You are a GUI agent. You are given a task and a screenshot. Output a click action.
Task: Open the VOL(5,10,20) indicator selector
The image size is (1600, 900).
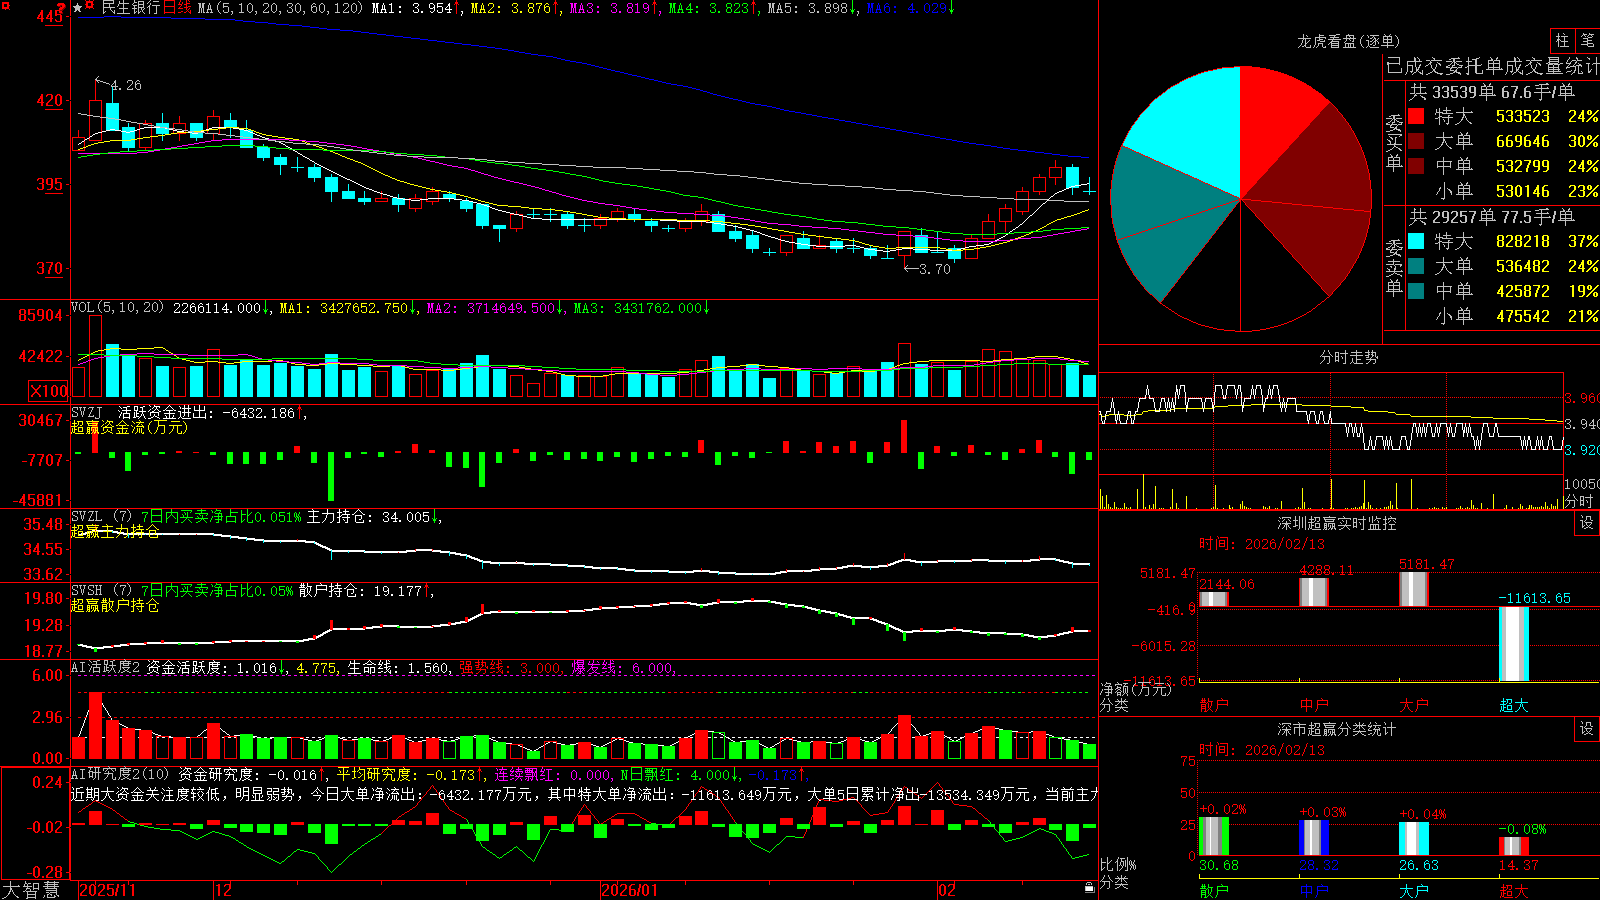(x=117, y=308)
